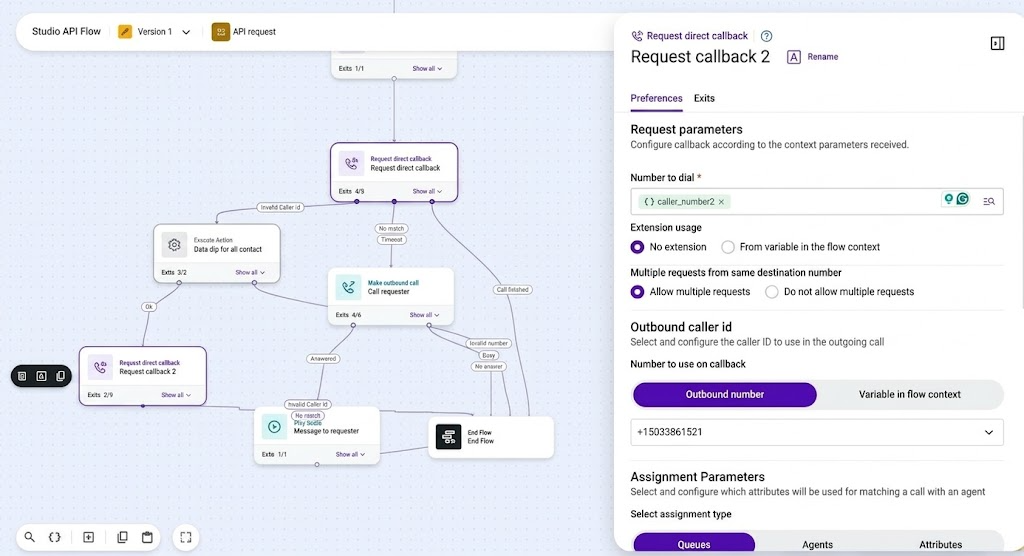Screen dimensions: 1024x556
Task: Click the A icon beside Rename
Action: [x=793, y=57]
